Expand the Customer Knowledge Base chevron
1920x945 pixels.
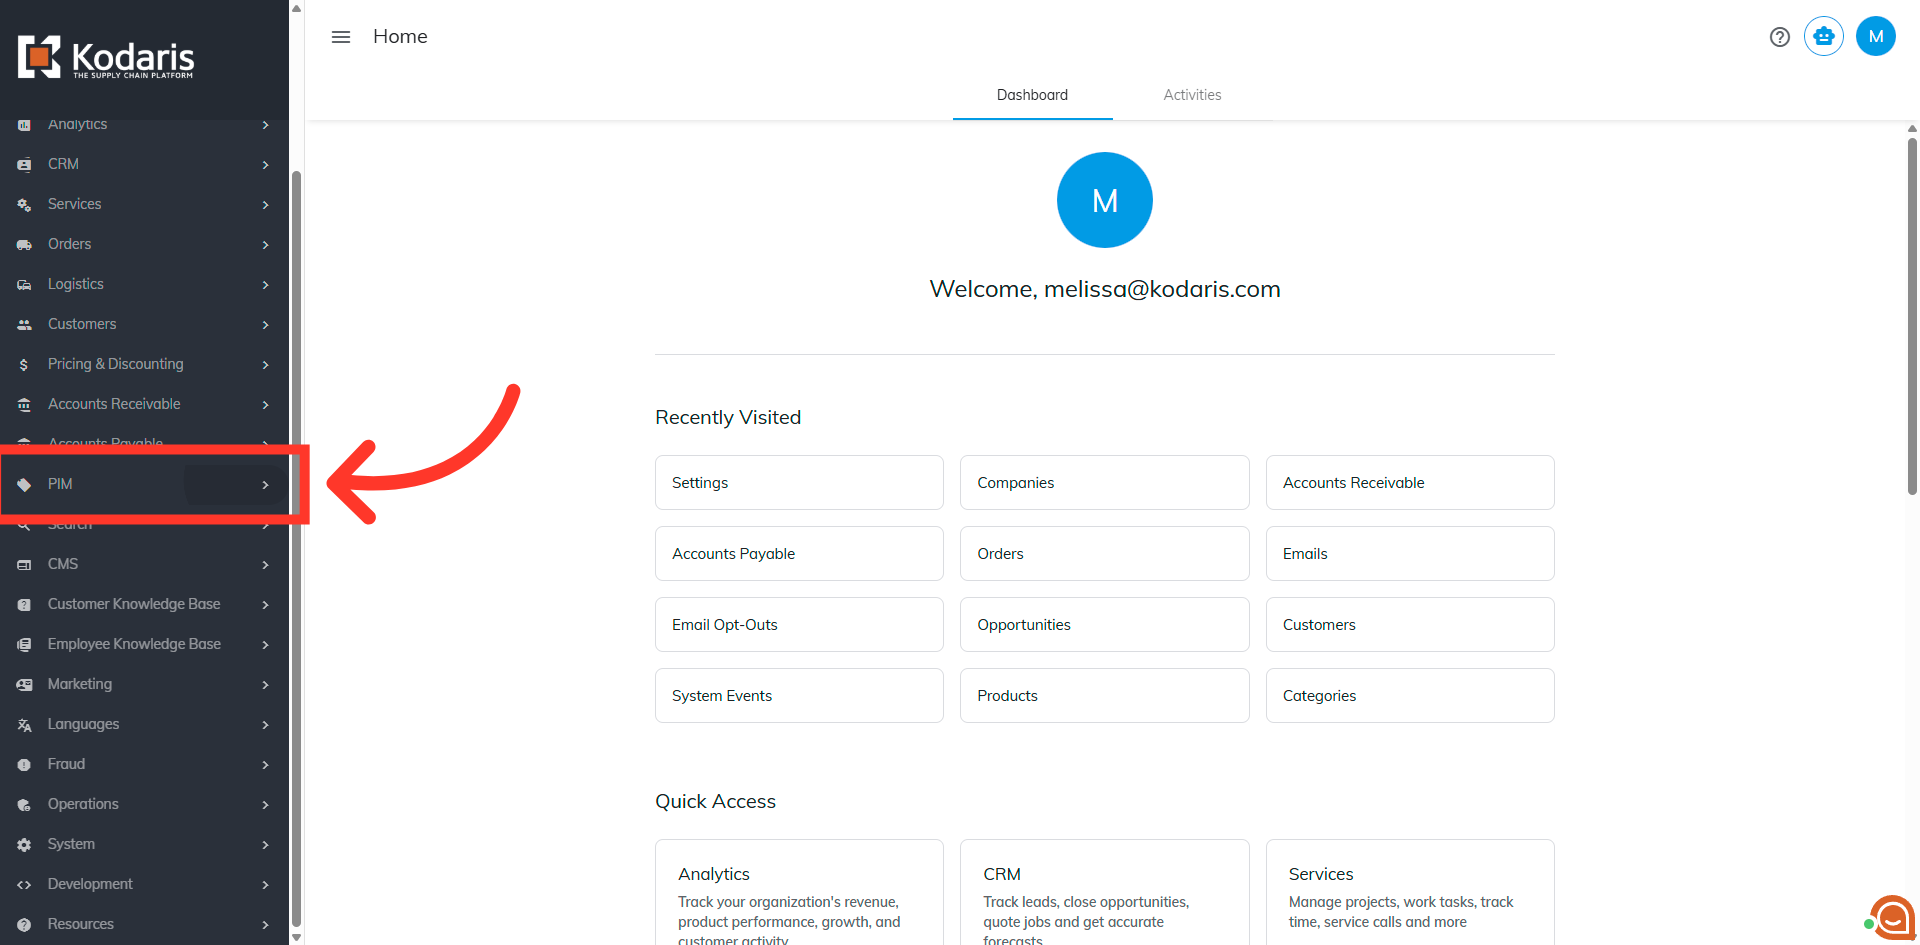[265, 605]
